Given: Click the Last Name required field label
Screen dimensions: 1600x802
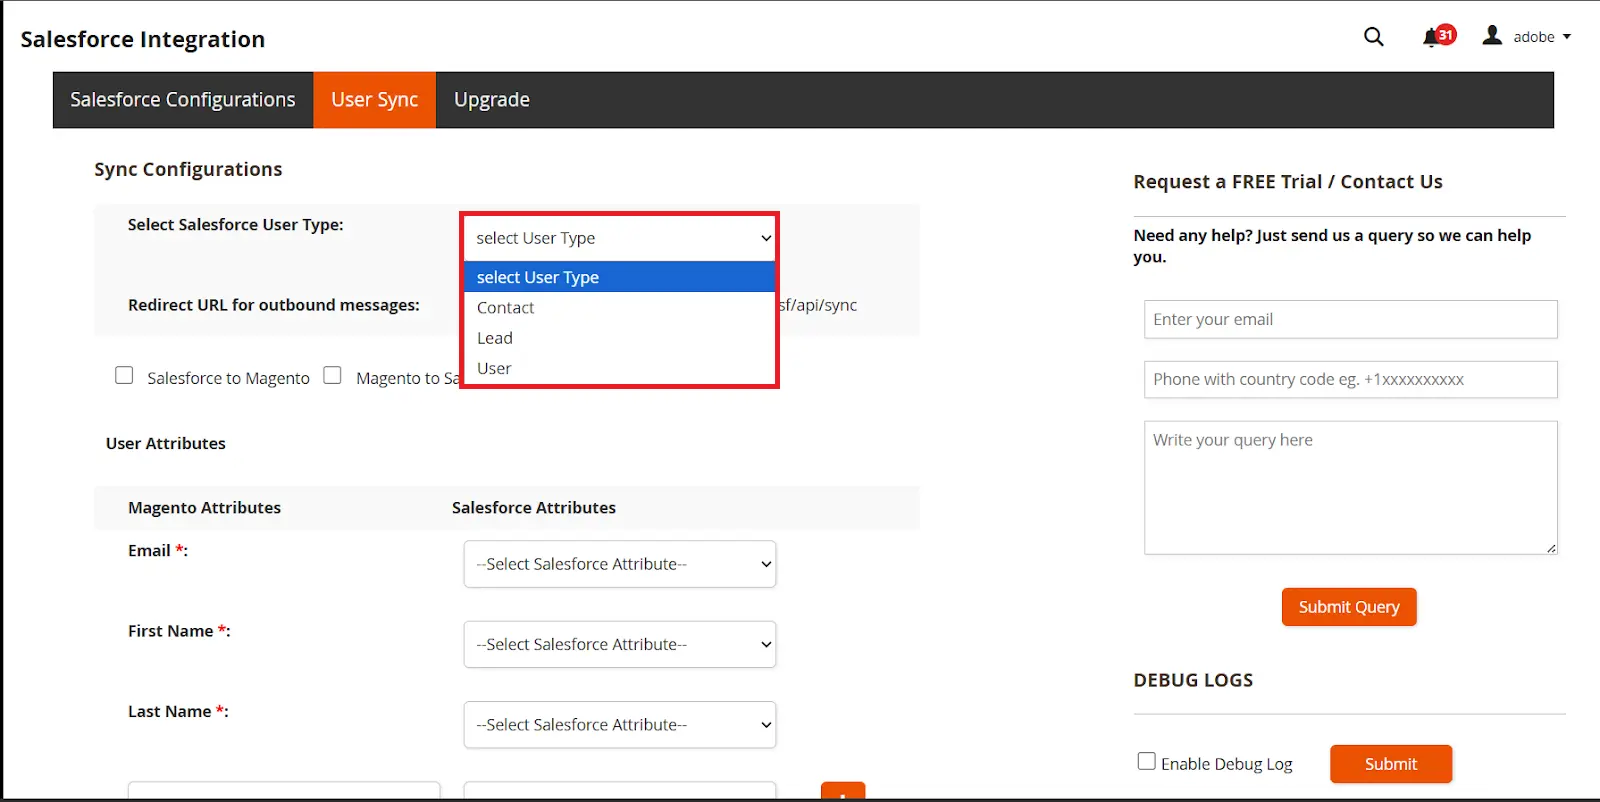Looking at the screenshot, I should [178, 711].
